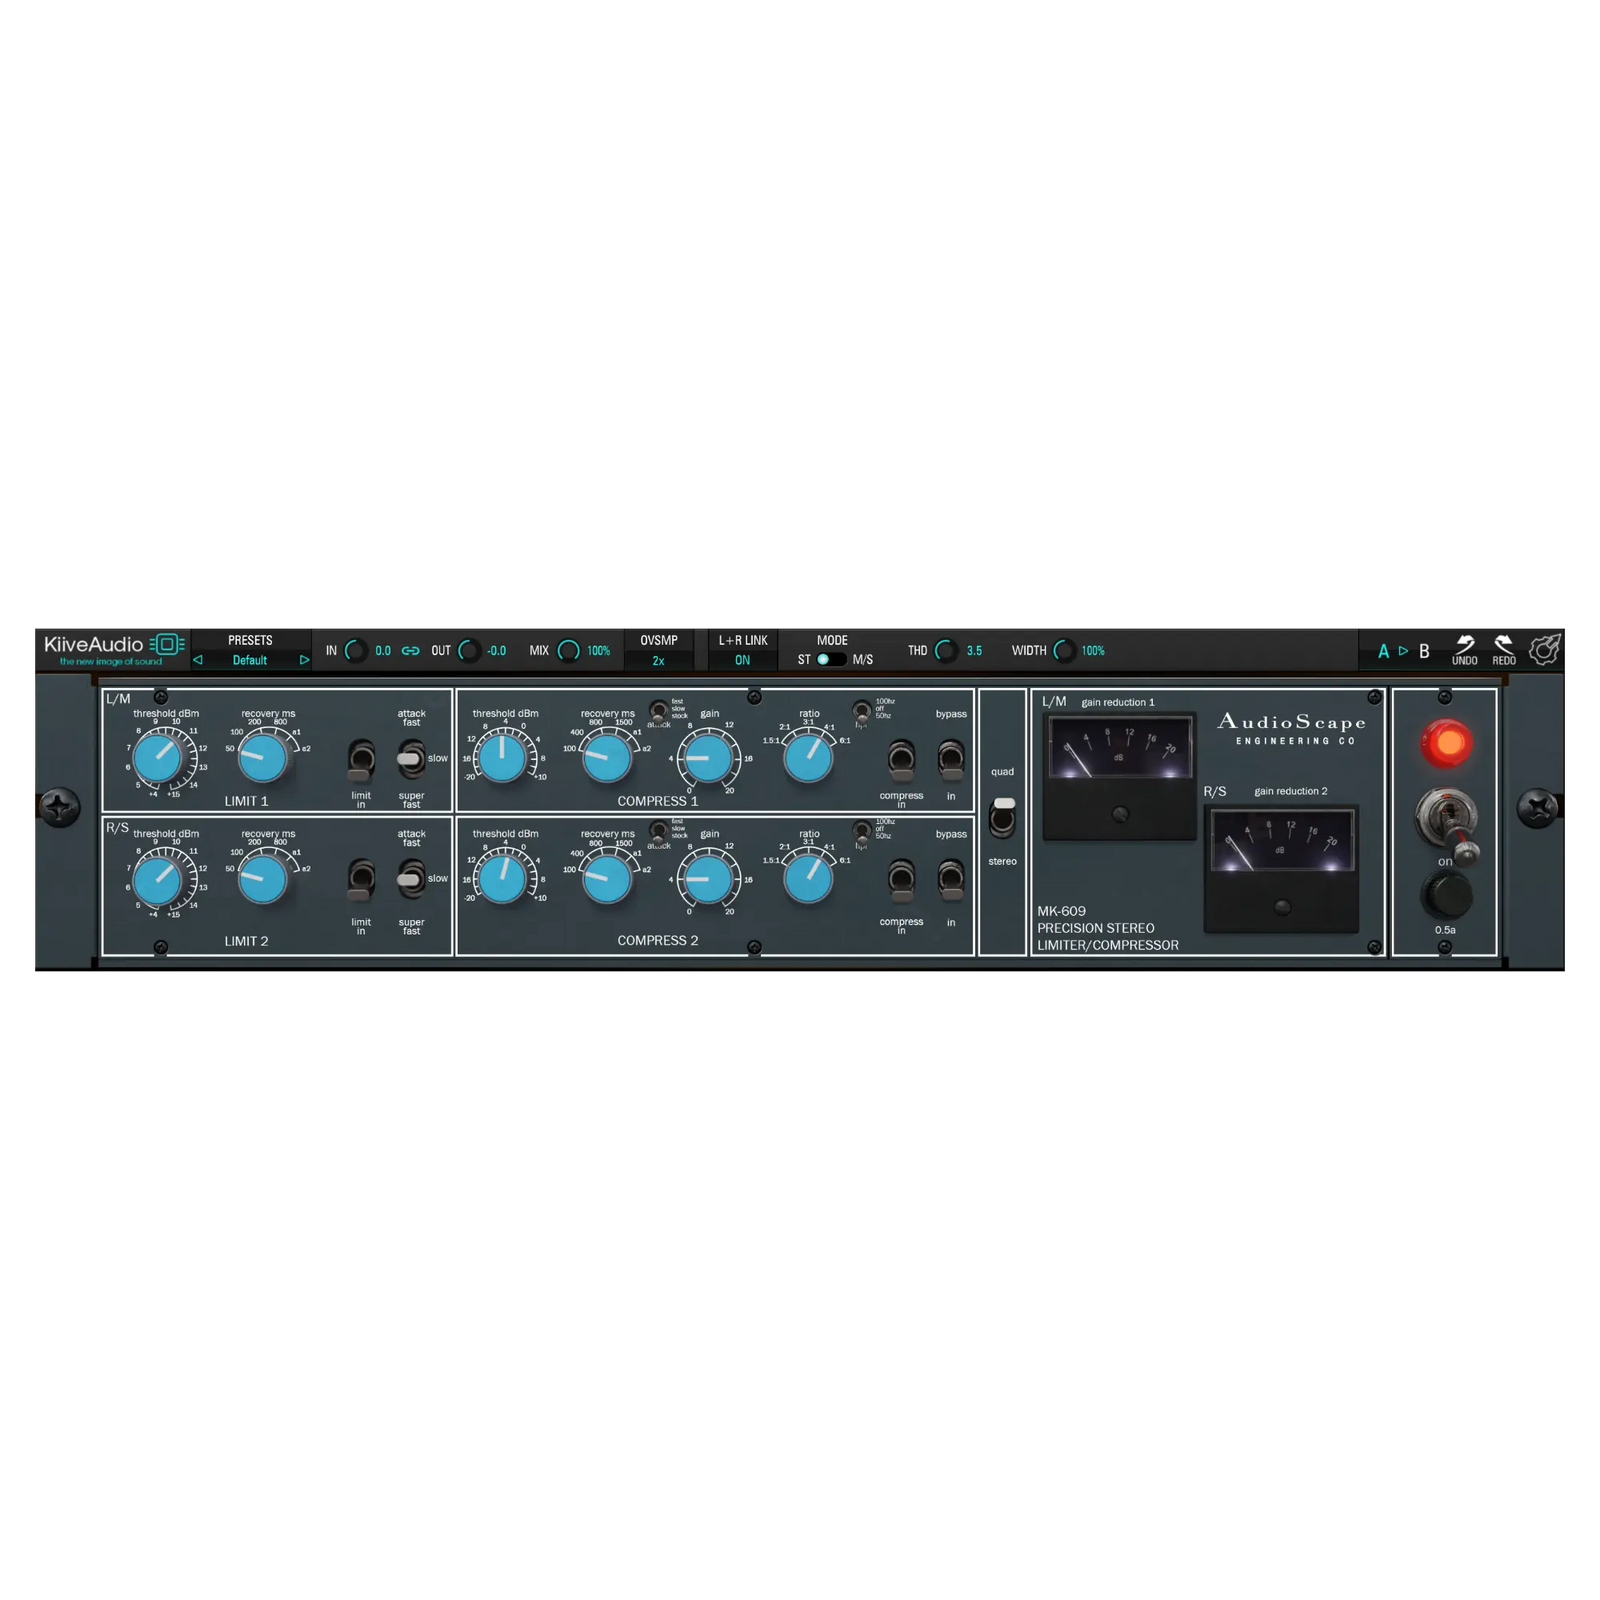Click Limit 1 recovery ms knob
1600x1600 pixels.
(x=263, y=758)
